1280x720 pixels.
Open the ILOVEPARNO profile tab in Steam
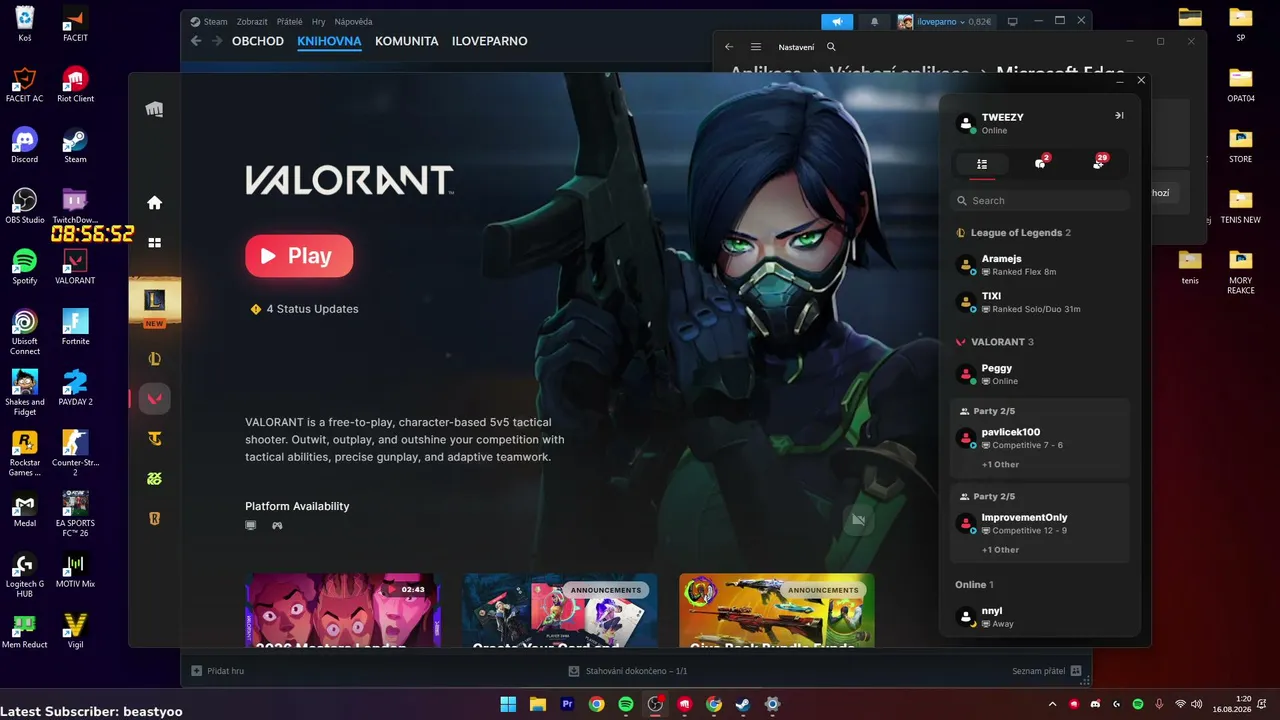coord(490,41)
